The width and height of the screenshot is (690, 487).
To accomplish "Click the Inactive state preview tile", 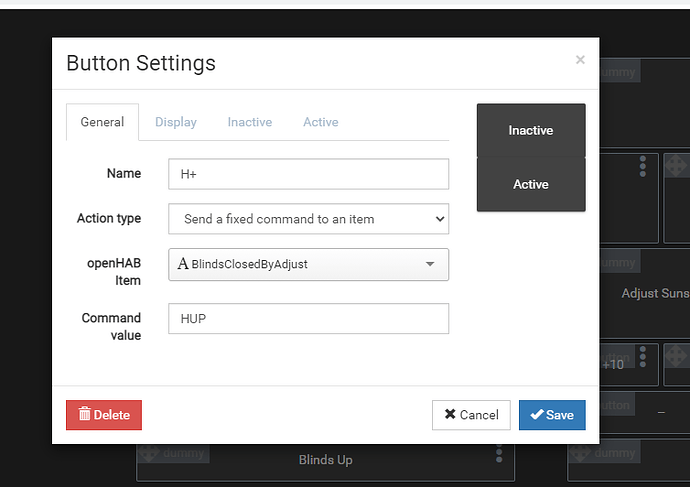I will tap(531, 131).
